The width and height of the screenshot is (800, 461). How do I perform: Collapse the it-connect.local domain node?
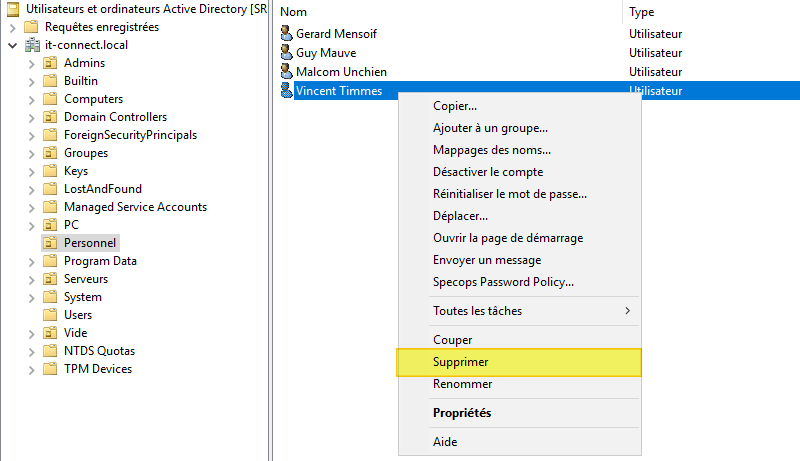click(x=12, y=45)
